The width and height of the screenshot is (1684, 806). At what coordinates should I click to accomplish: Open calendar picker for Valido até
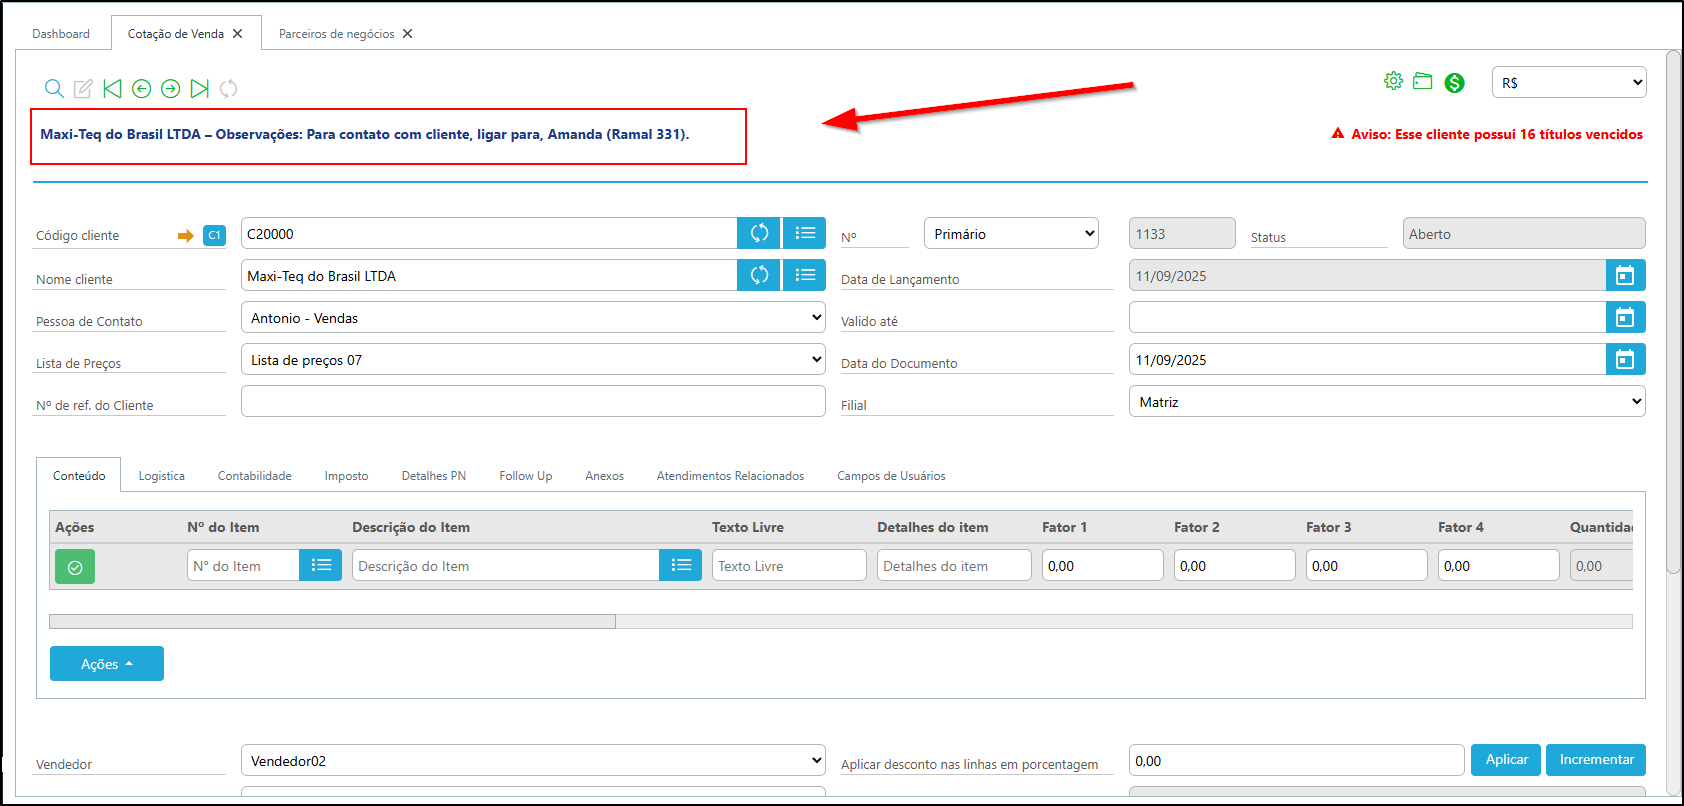pyautogui.click(x=1625, y=318)
